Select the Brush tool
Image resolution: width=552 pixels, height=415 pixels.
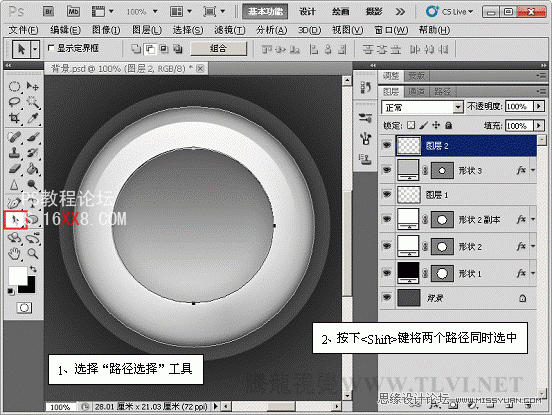pos(33,137)
